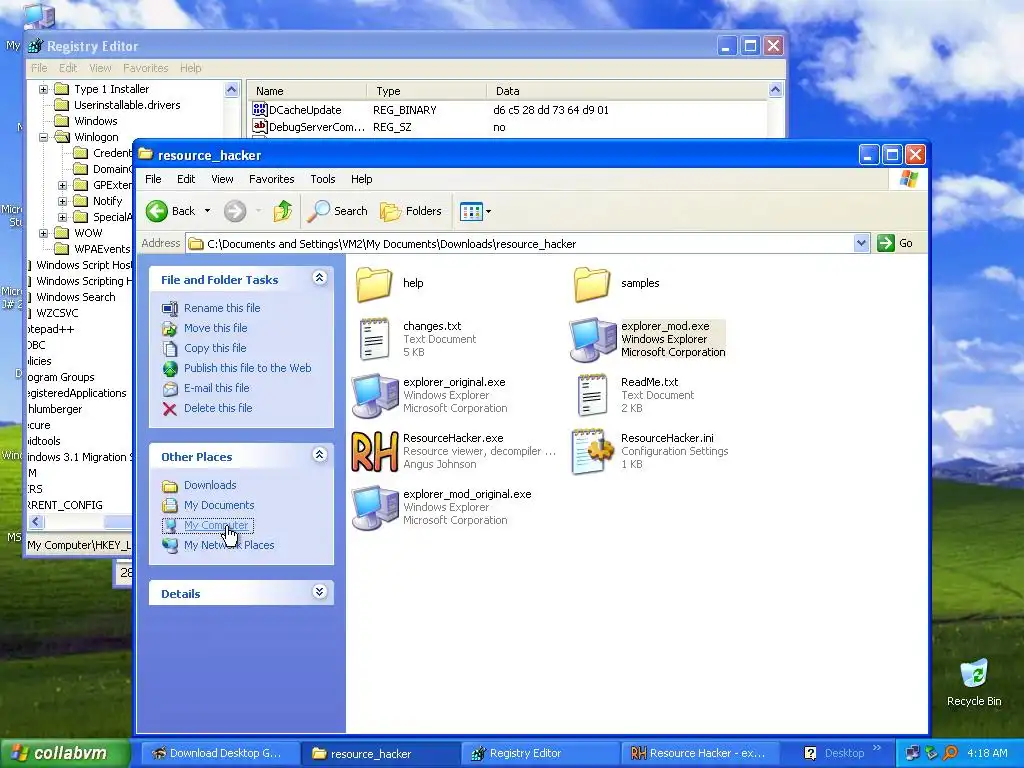
Task: Select the ResourceHacker.ini settings icon
Action: point(592,451)
